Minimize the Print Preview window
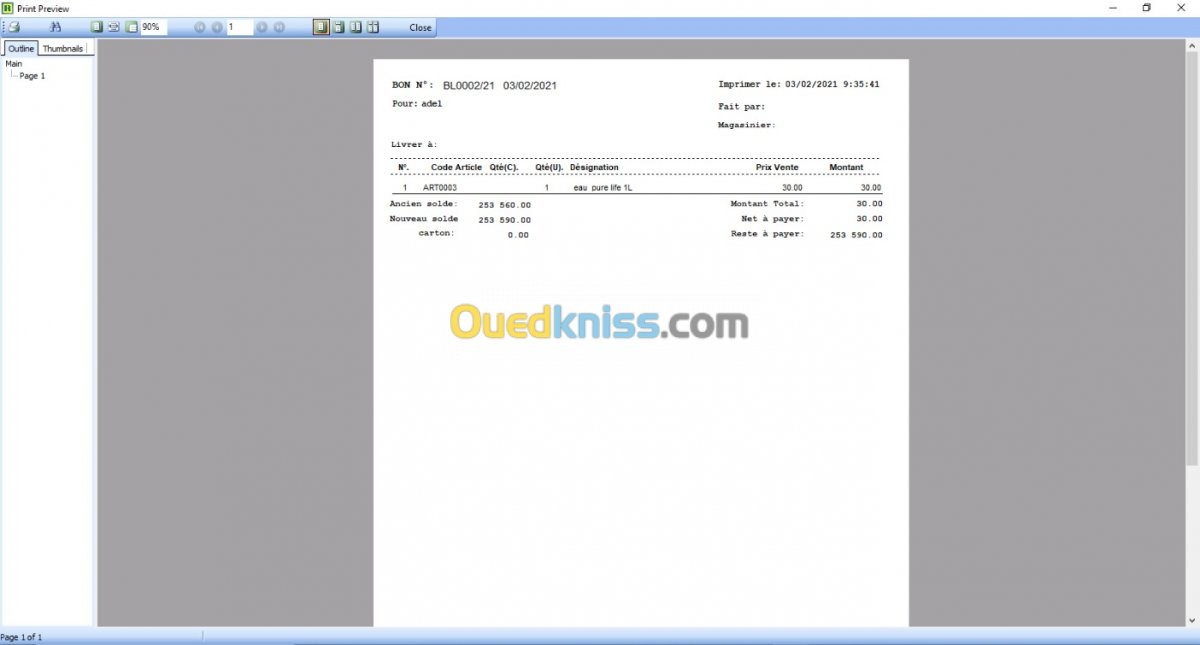The height and width of the screenshot is (645, 1200). tap(1114, 8)
